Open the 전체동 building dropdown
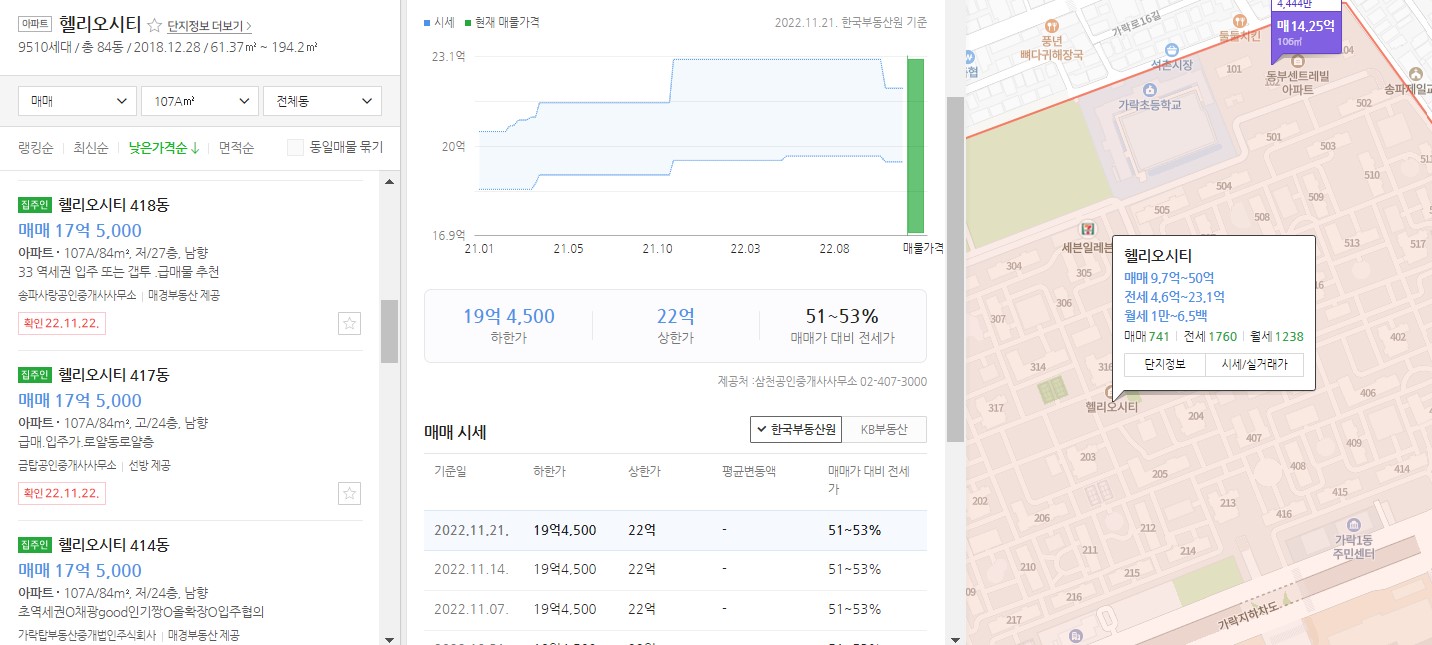Image resolution: width=1432 pixels, height=645 pixels. pos(322,101)
